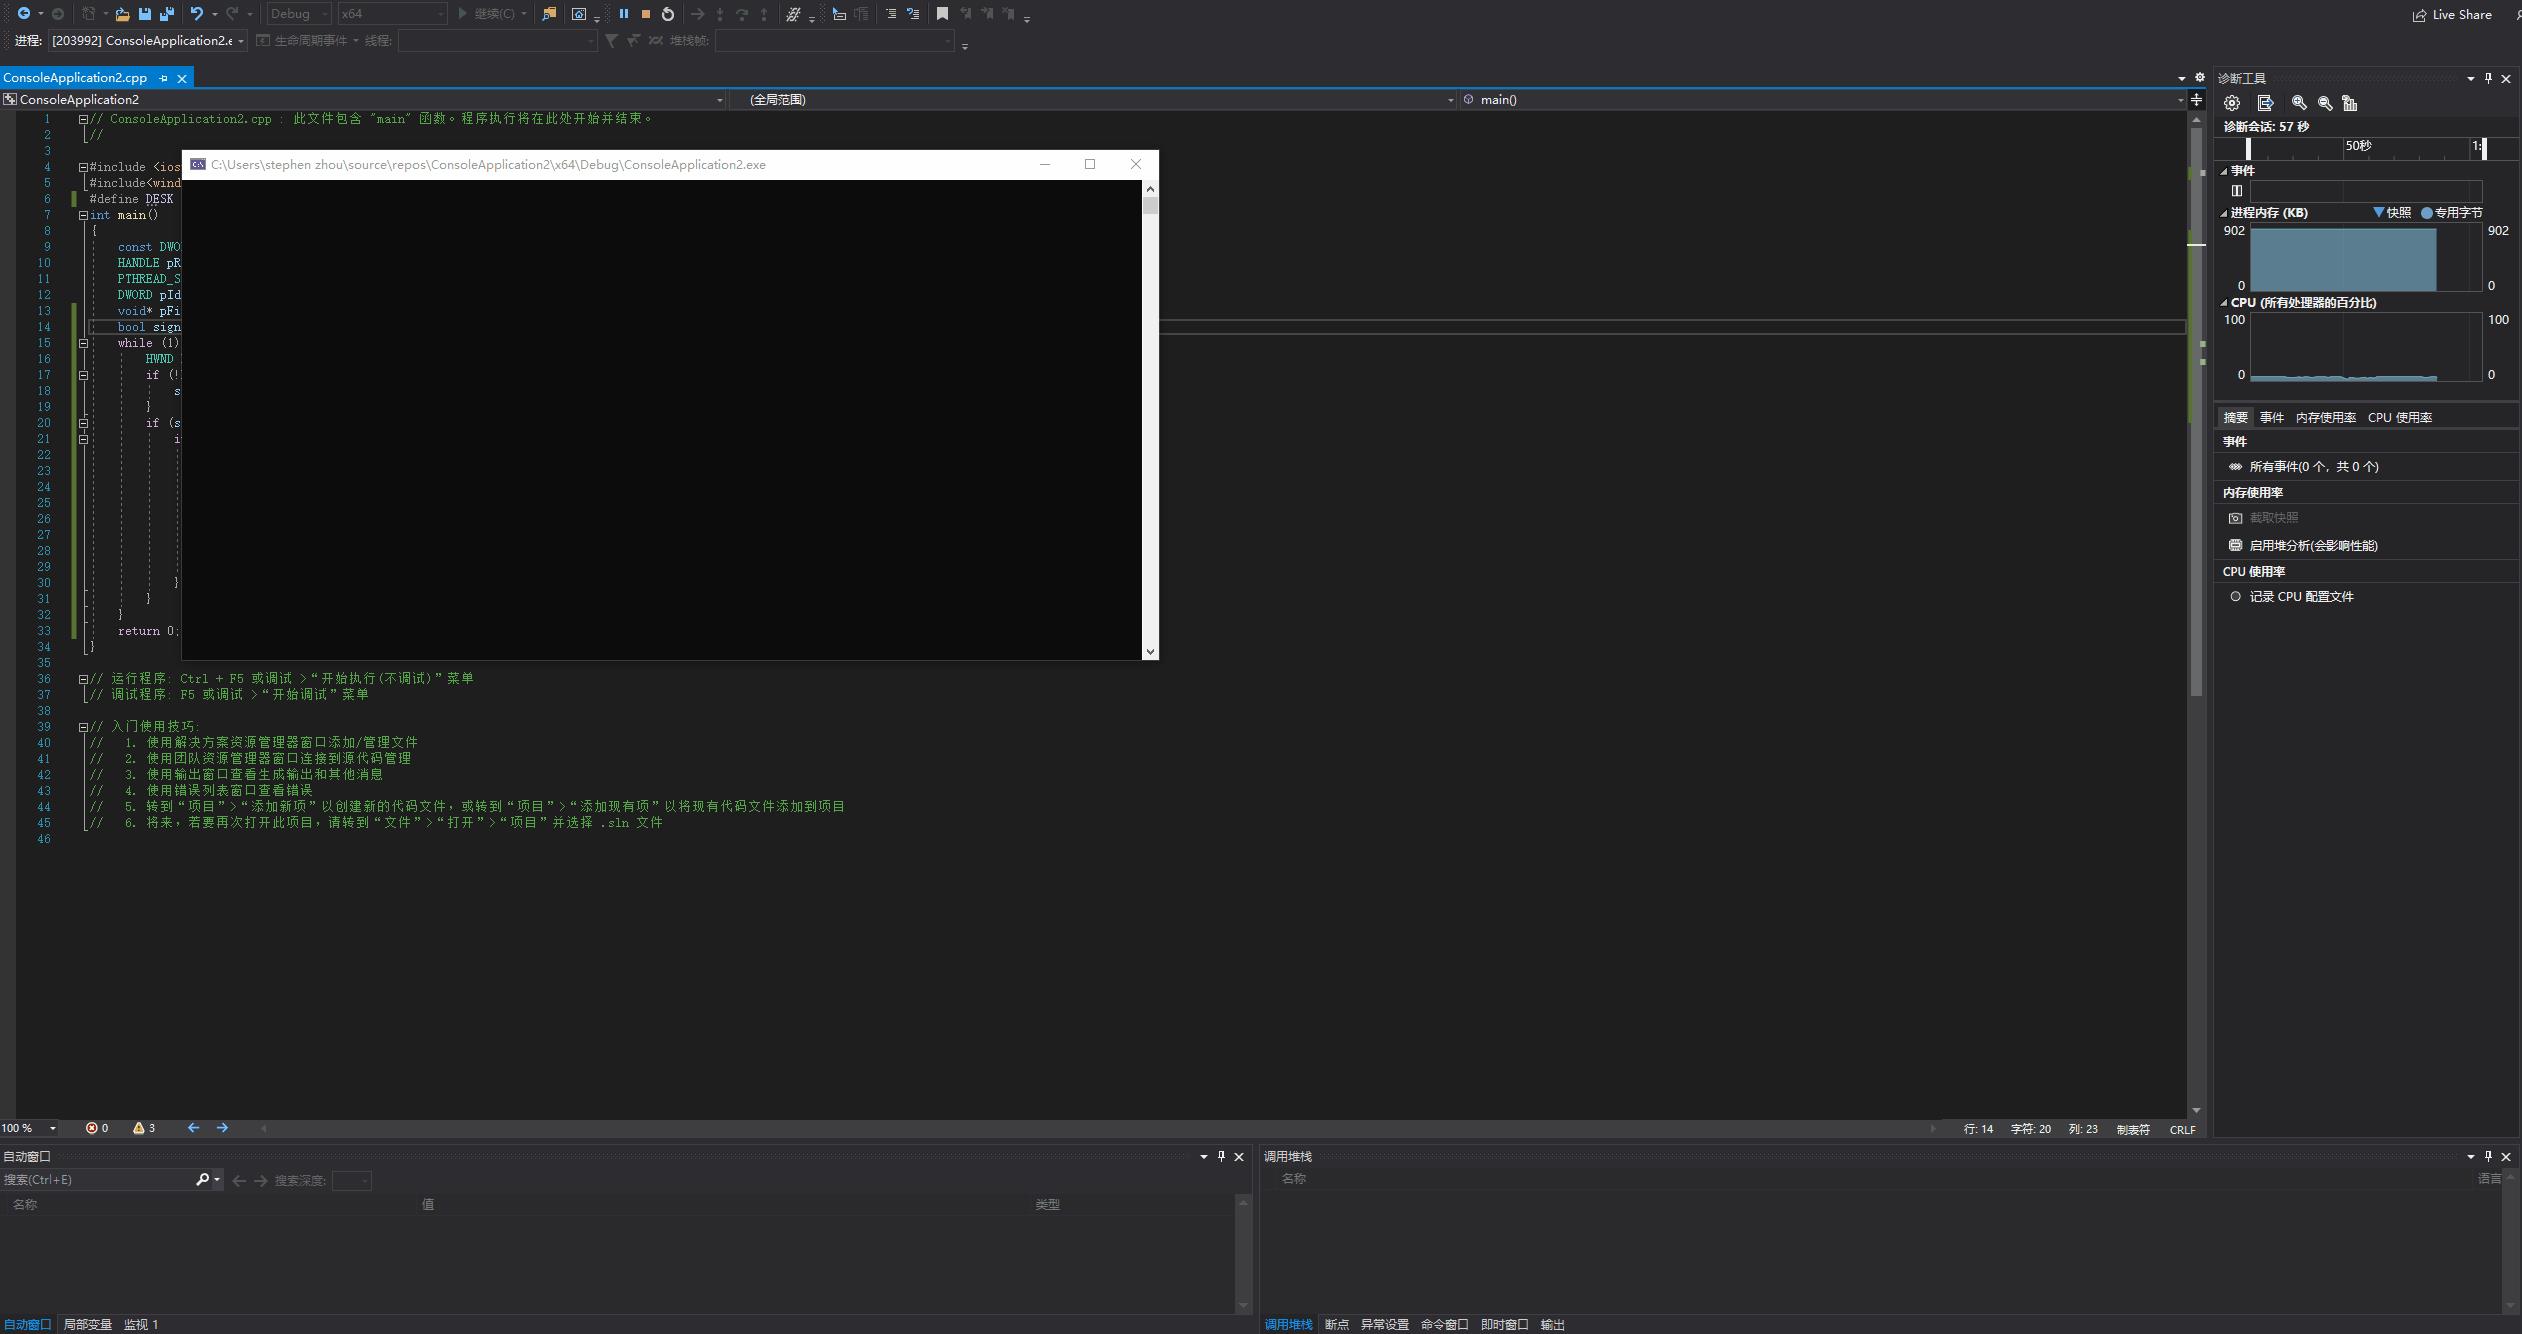Click reset zoom chart icon in diagnostics
The width and height of the screenshot is (2522, 1334).
point(2350,103)
